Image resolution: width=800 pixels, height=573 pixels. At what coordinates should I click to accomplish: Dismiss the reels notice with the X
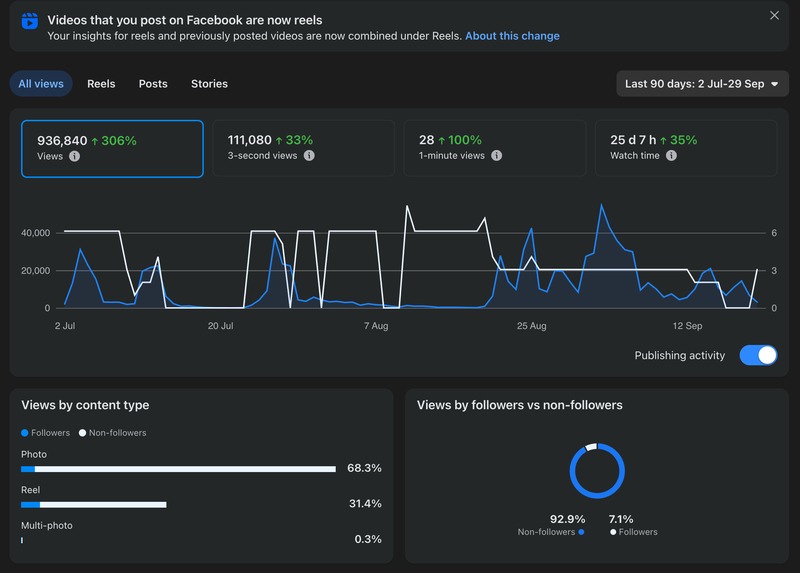point(774,16)
